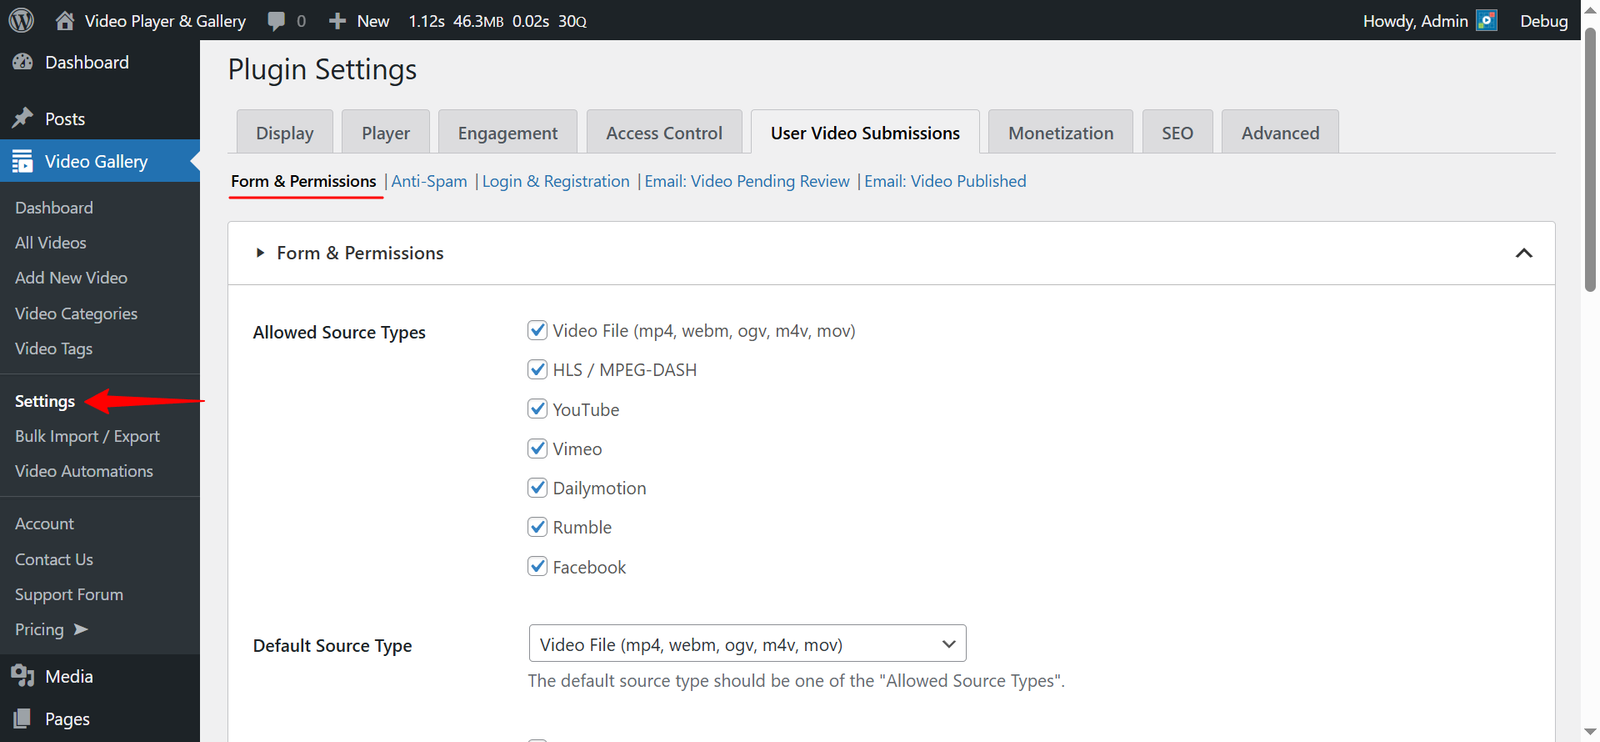
Task: Open Email: Video Pending Review section
Action: [747, 181]
